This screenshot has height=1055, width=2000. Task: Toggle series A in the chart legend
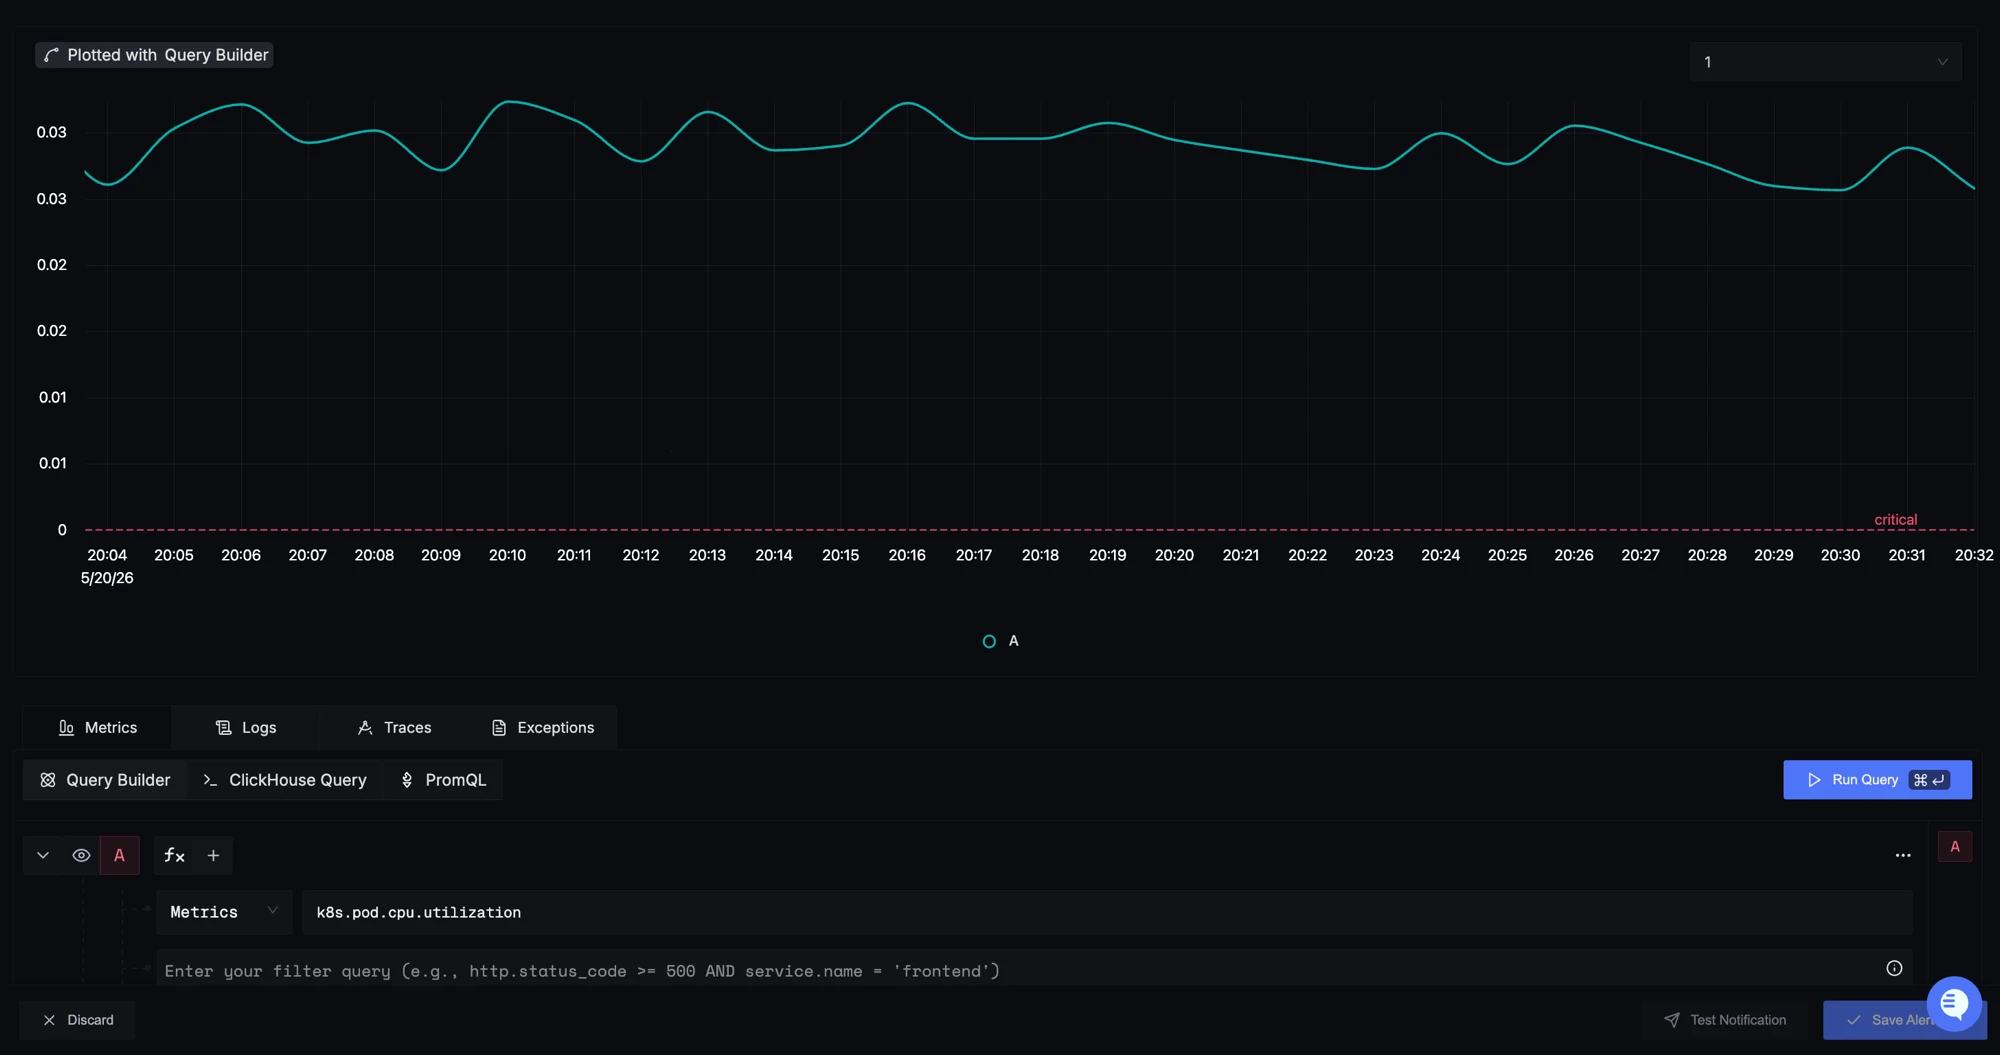coord(1001,641)
